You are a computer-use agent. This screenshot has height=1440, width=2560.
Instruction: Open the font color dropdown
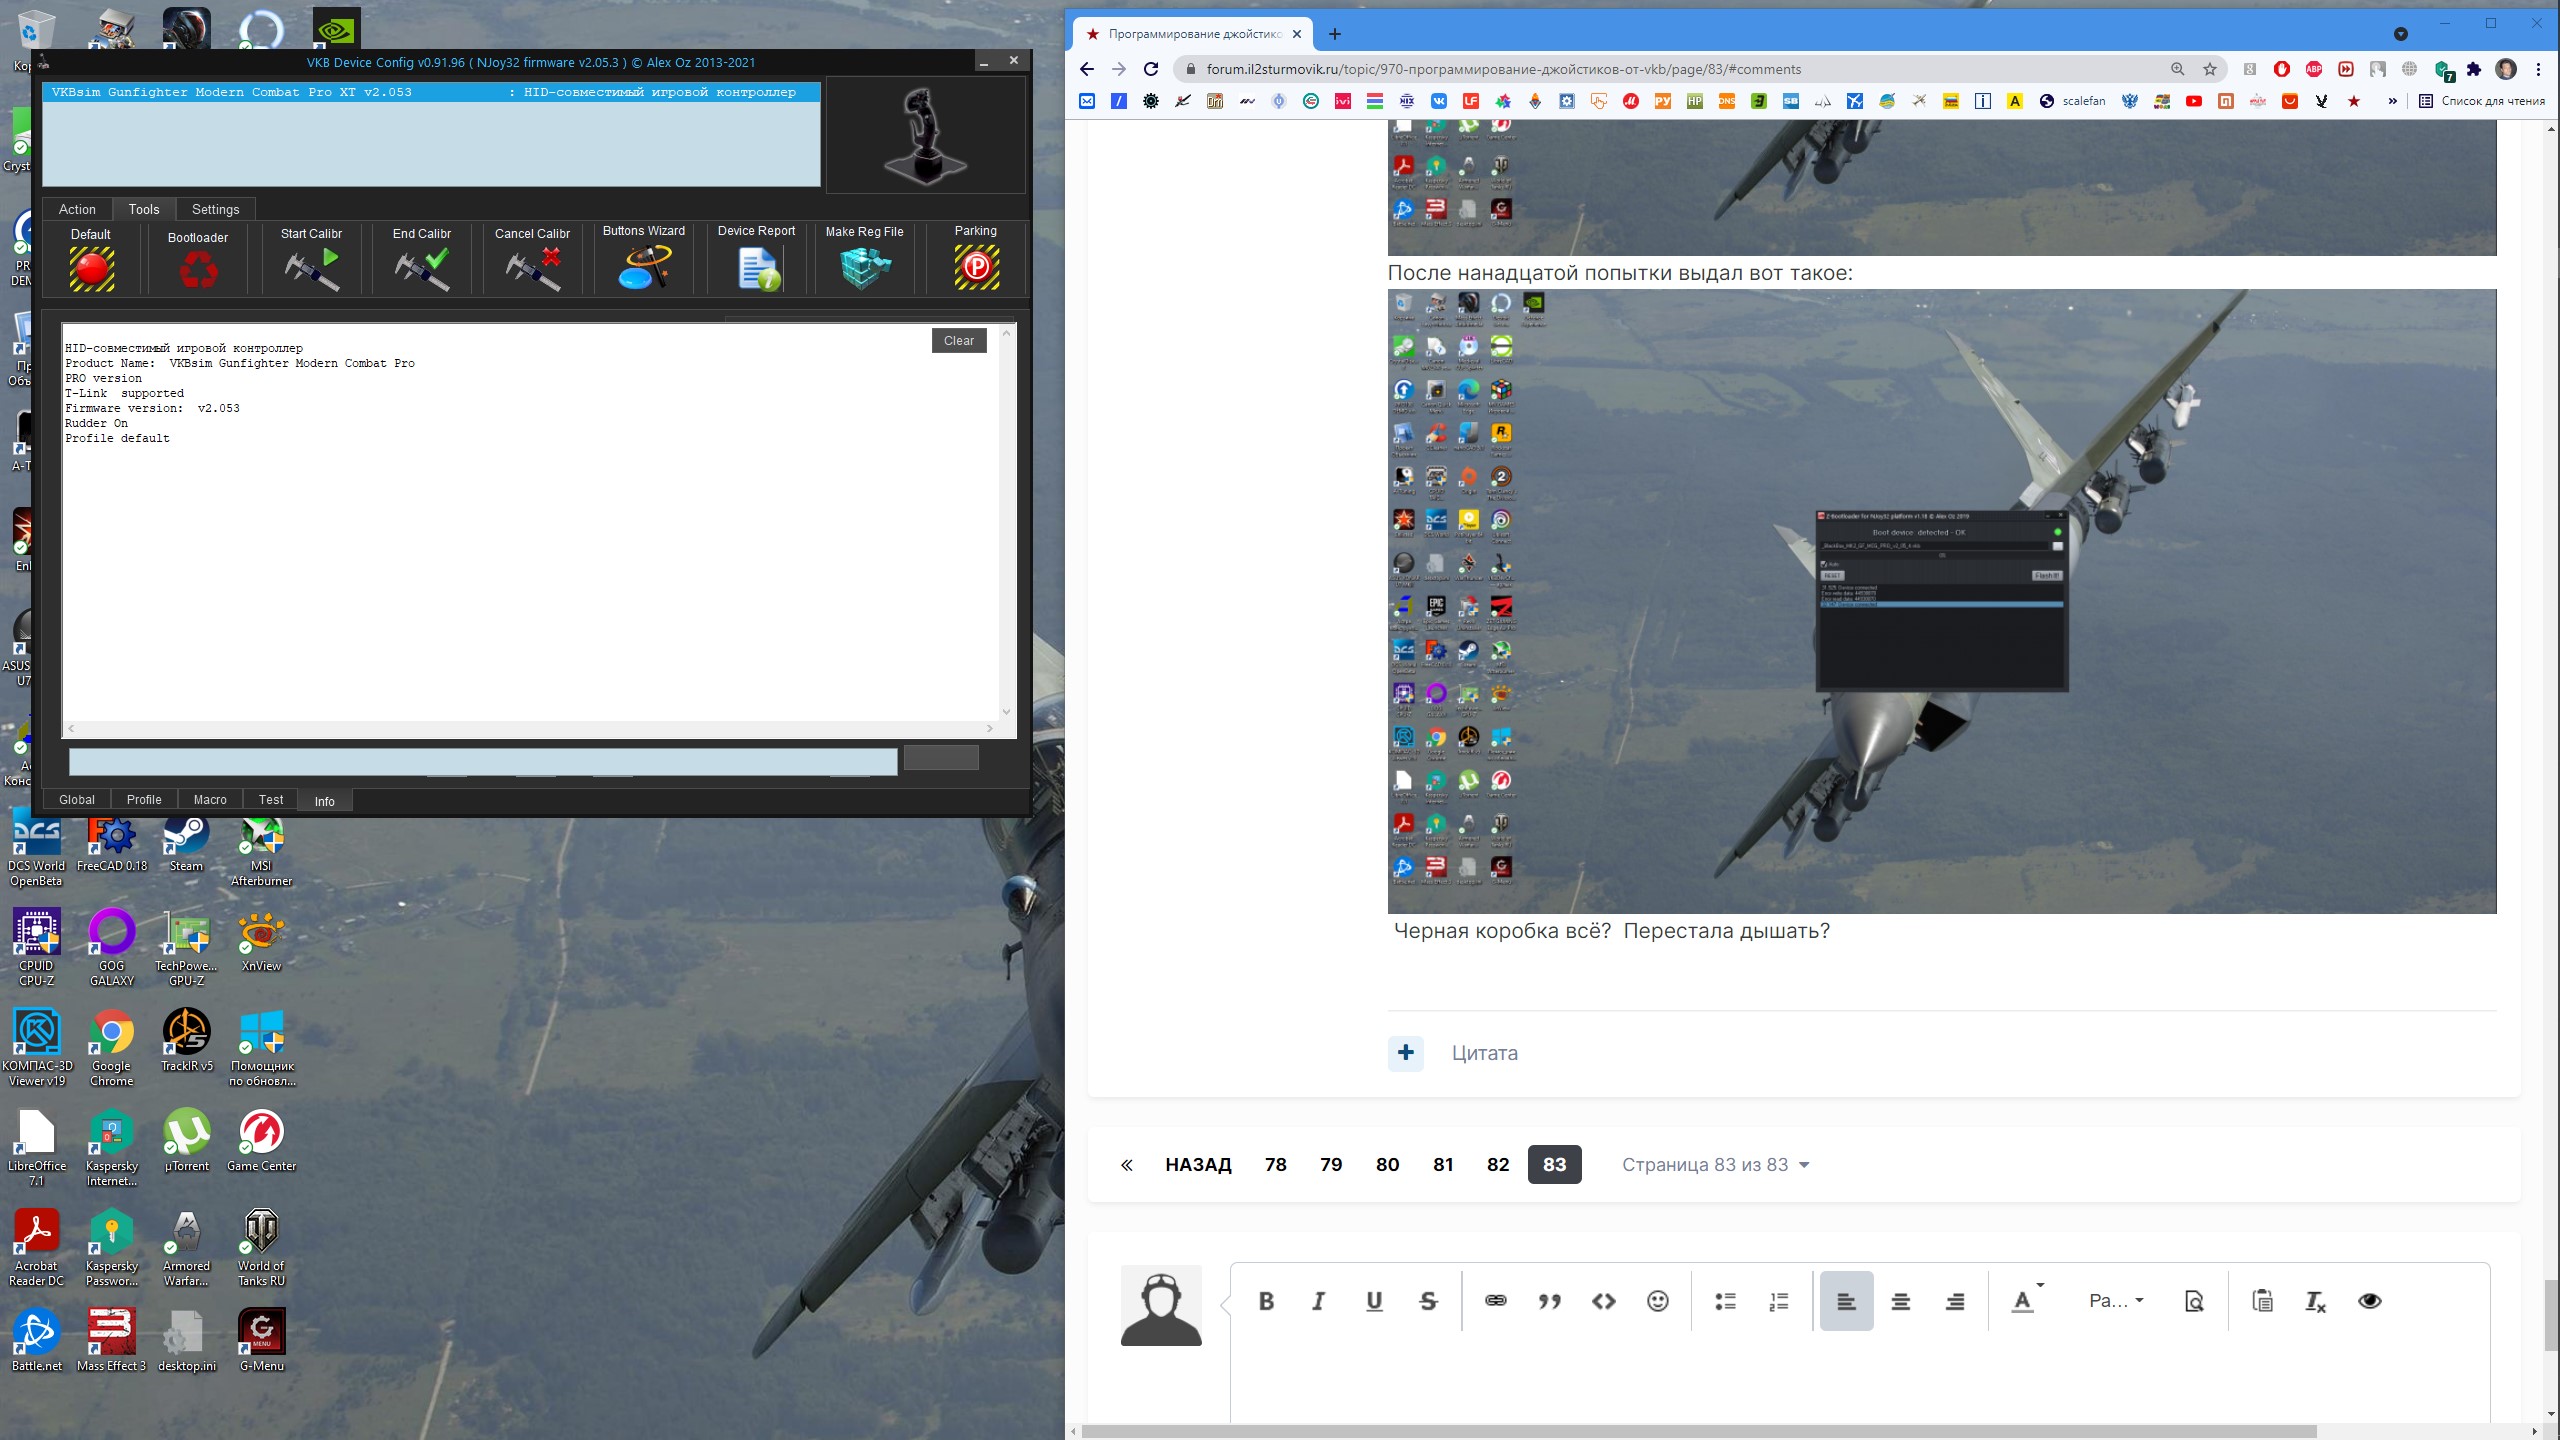click(2028, 1300)
